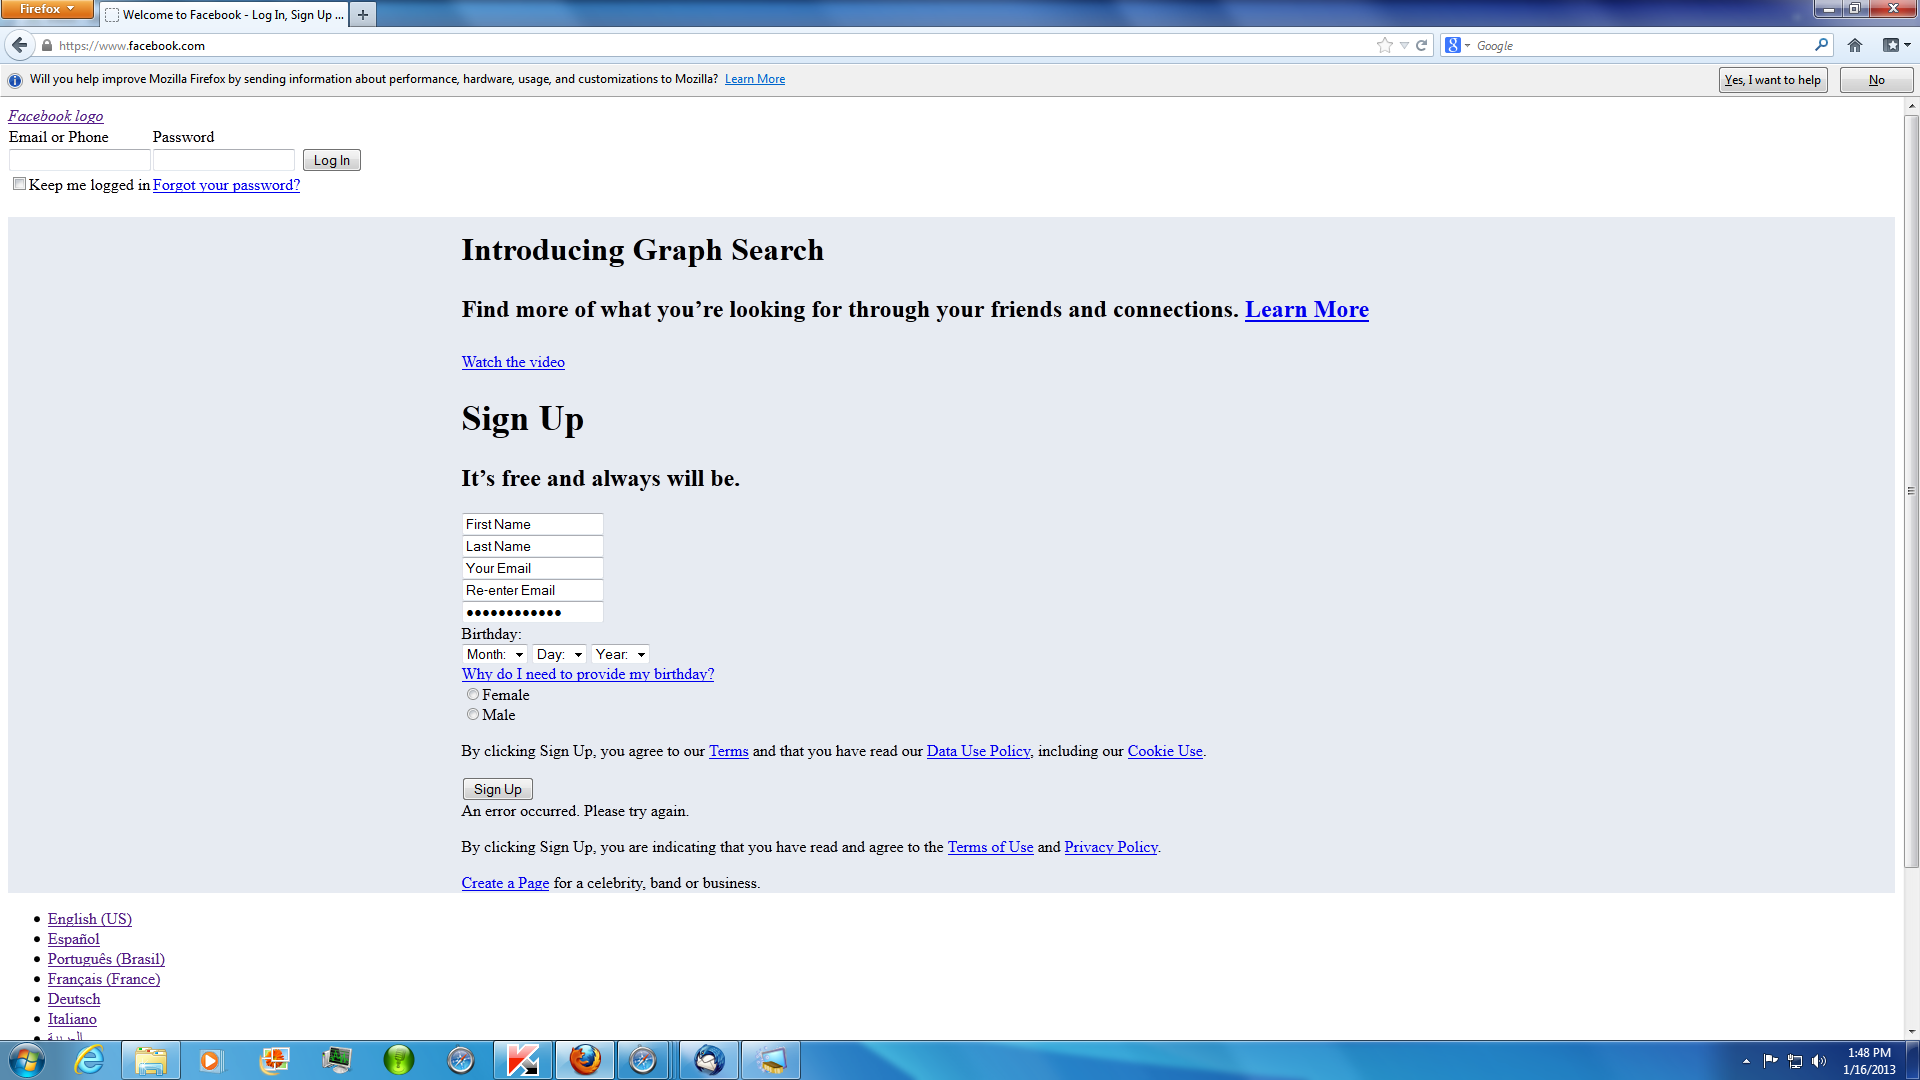Open the Year birthday dropdown

(620, 654)
